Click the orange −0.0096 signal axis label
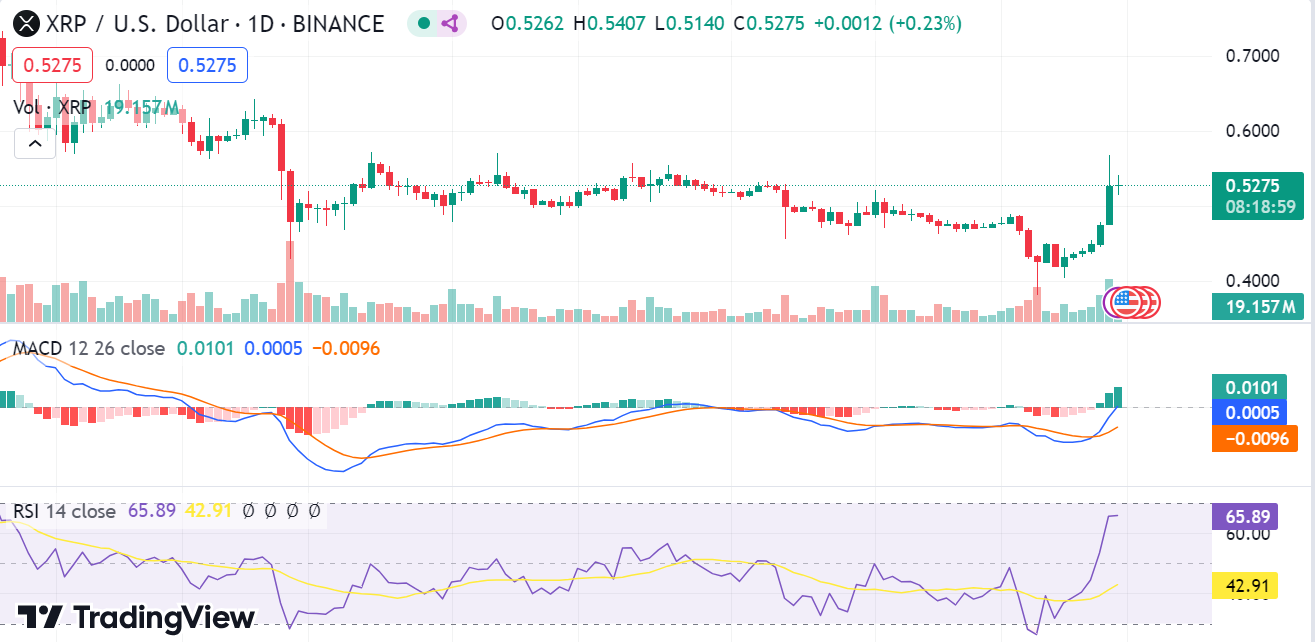The height and width of the screenshot is (642, 1315). 1254,438
